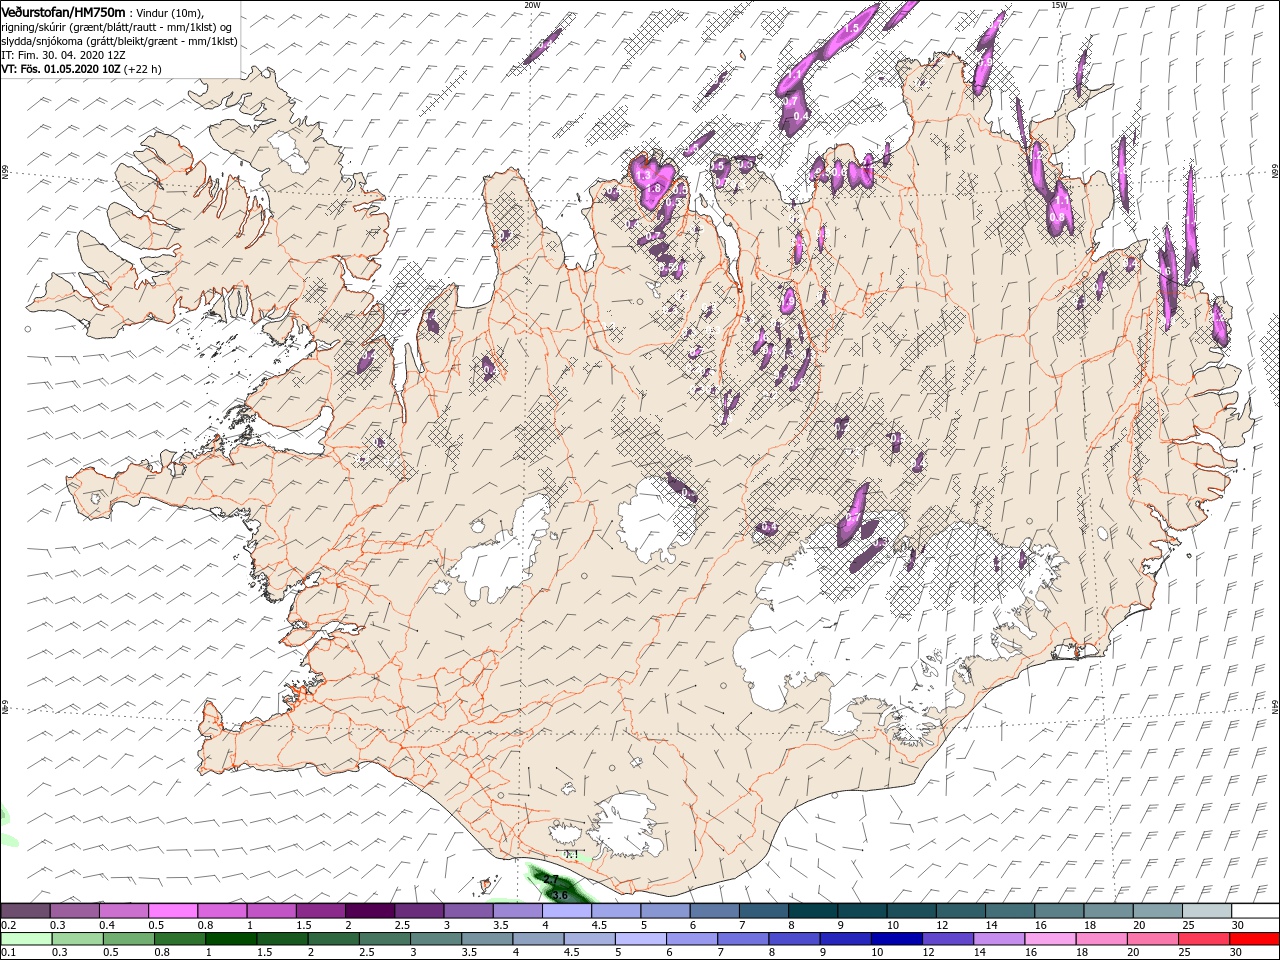Pick the darkest green 1 rain scale swatch
1280x960 pixels.
pos(230,938)
